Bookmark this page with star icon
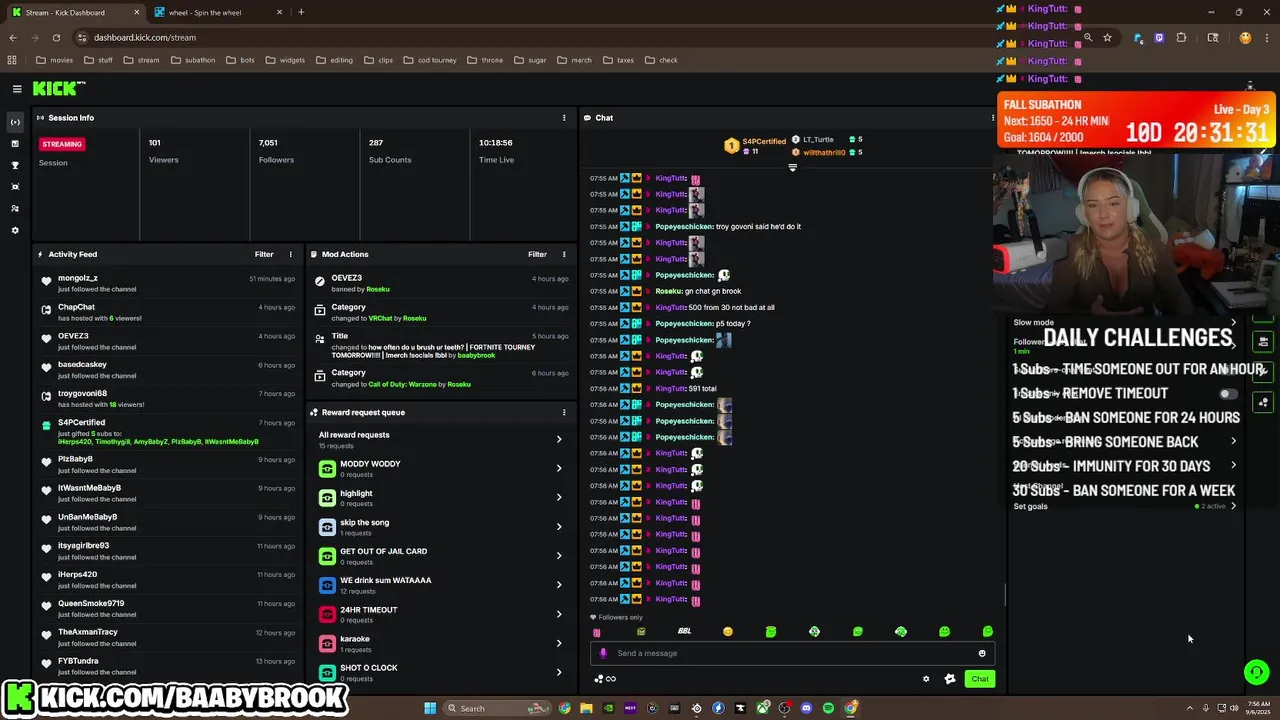Screen dimensions: 1280x720 coord(1107,37)
